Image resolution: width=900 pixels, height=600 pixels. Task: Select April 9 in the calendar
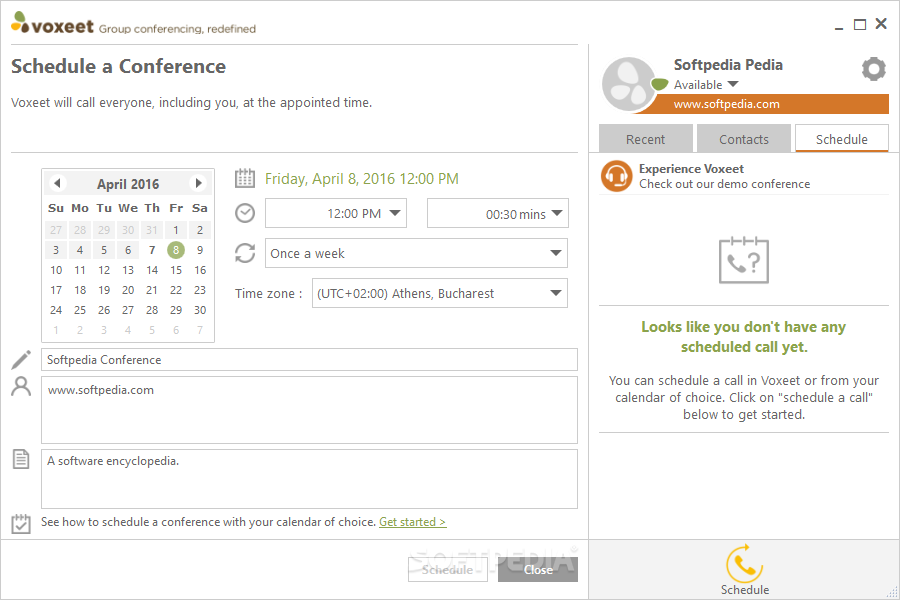[200, 250]
